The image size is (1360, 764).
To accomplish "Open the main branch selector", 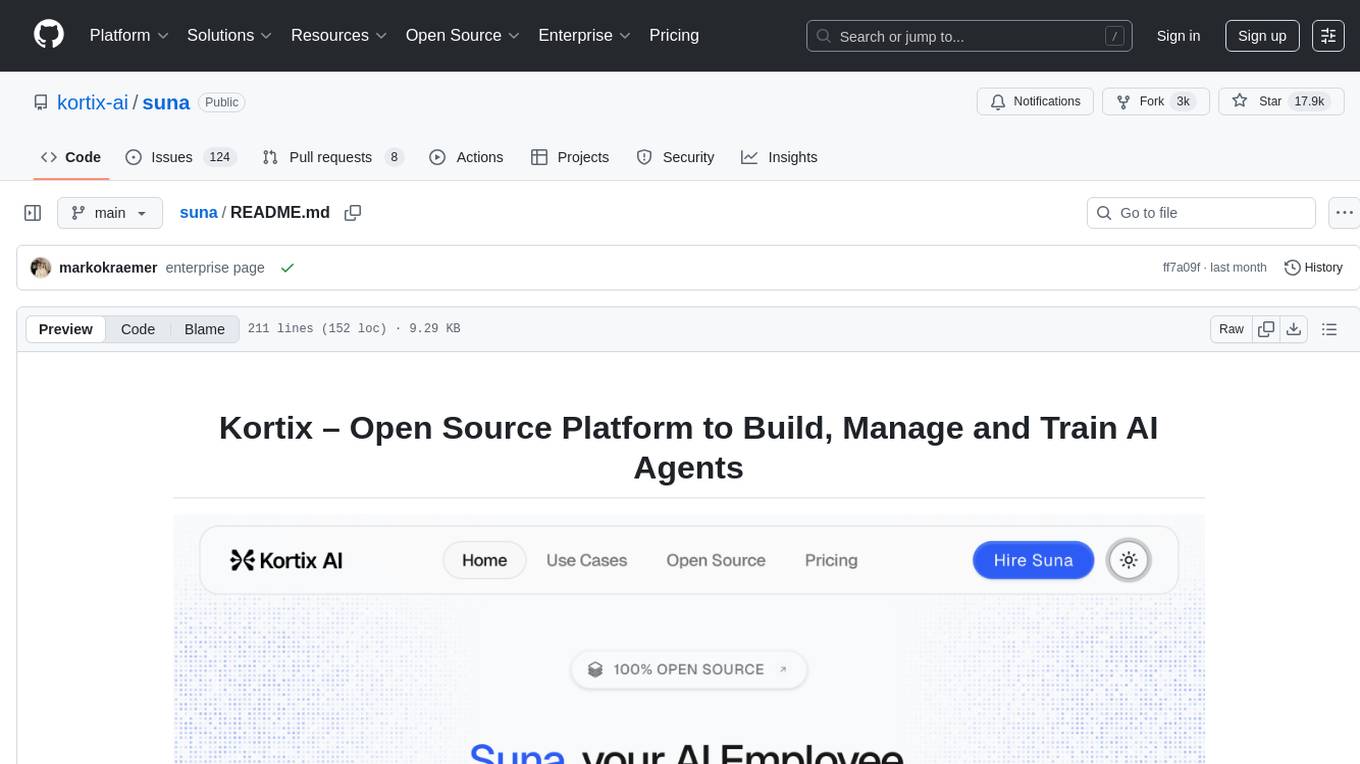I will tap(110, 213).
